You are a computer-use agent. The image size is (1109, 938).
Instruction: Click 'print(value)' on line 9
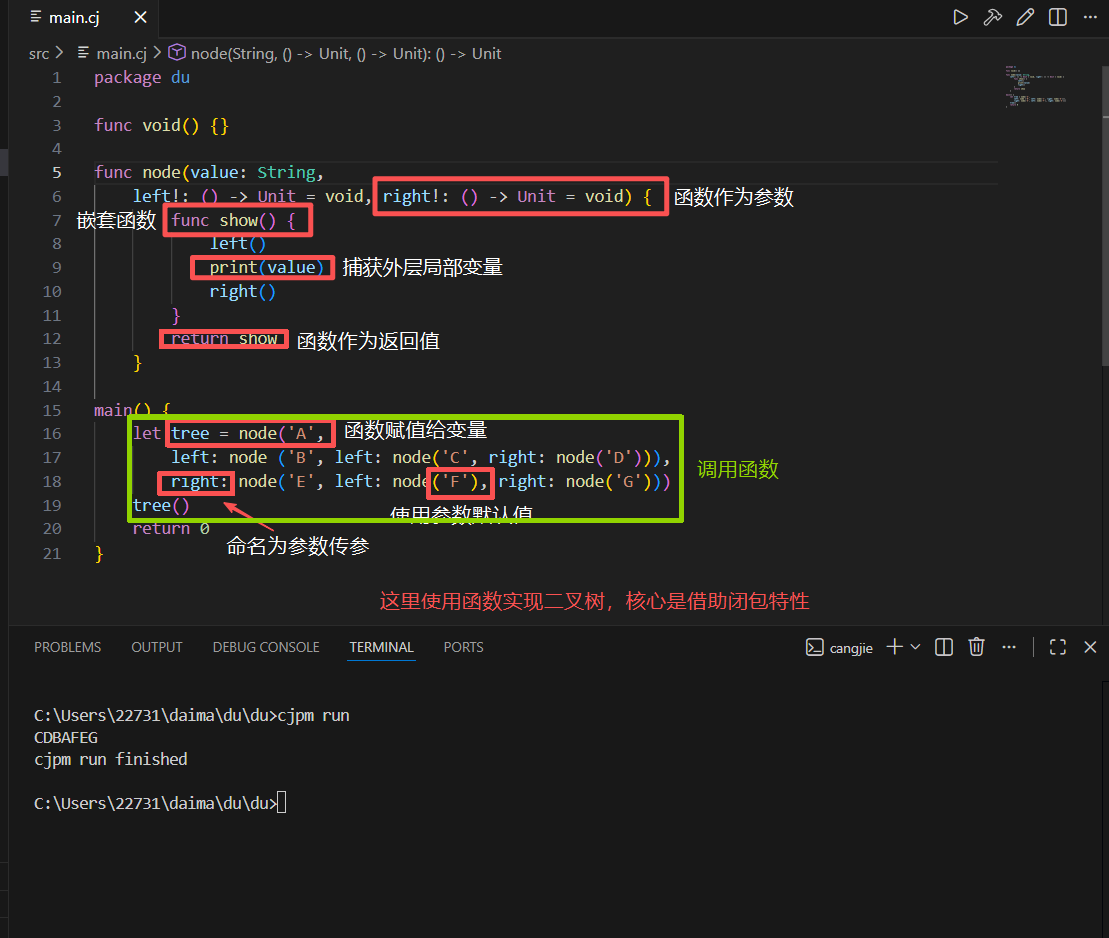coord(267,267)
